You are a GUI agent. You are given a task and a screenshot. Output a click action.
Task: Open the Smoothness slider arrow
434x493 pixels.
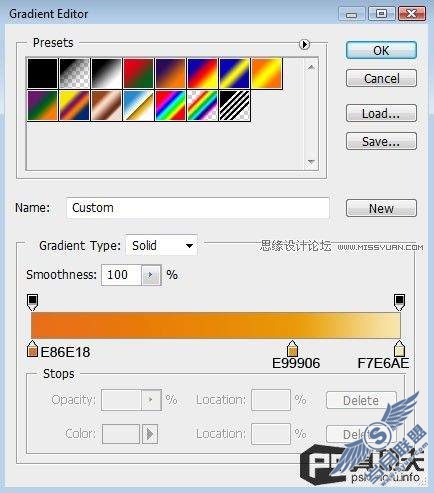pos(151,275)
